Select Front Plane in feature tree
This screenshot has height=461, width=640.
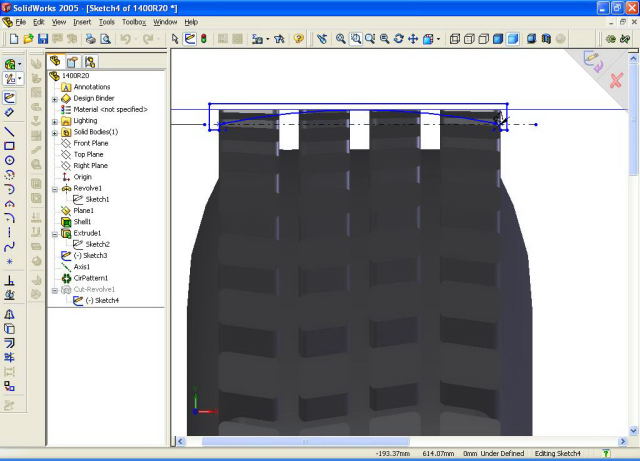[x=90, y=143]
